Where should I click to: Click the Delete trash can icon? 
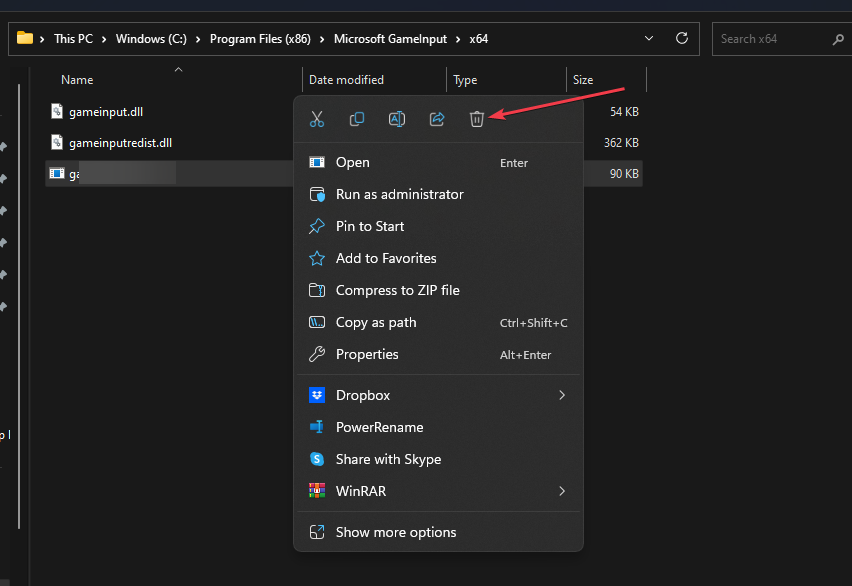(477, 119)
